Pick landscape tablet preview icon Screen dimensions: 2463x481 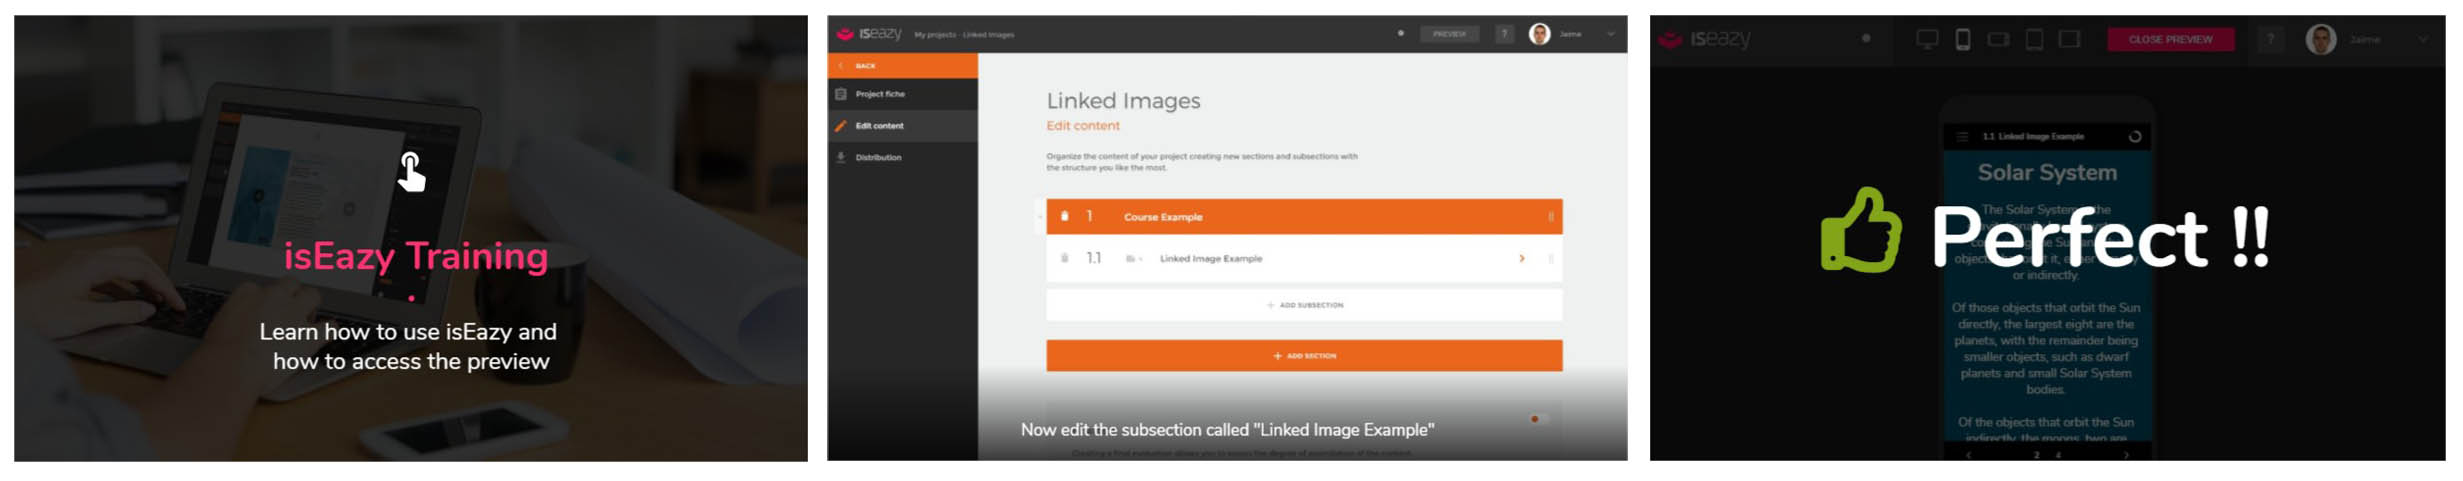pos(2069,39)
